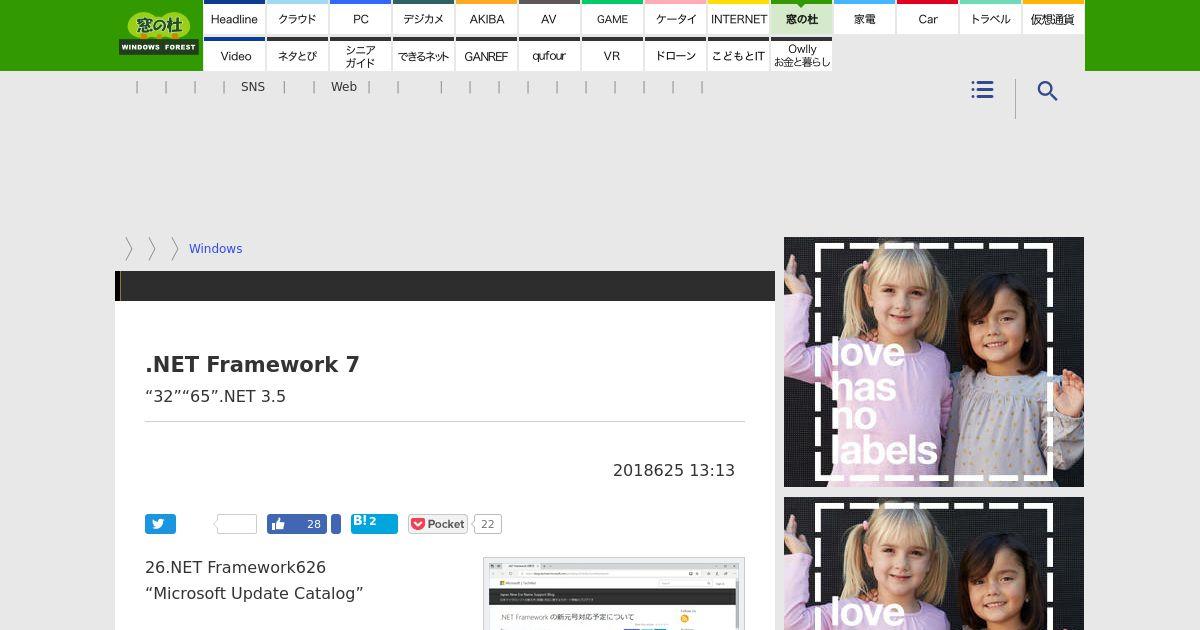
Task: Open the PC tab
Action: click(x=360, y=18)
